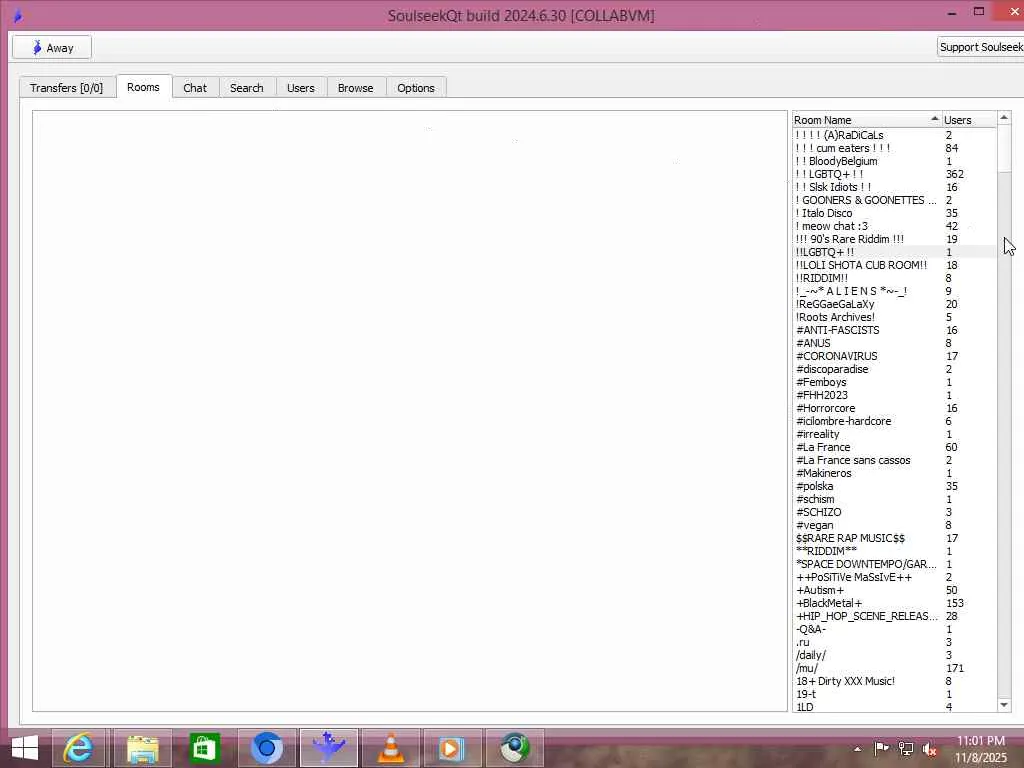Image resolution: width=1024 pixels, height=768 pixels.
Task: Select the '#La France sans cassos' room
Action: pyautogui.click(x=894, y=460)
